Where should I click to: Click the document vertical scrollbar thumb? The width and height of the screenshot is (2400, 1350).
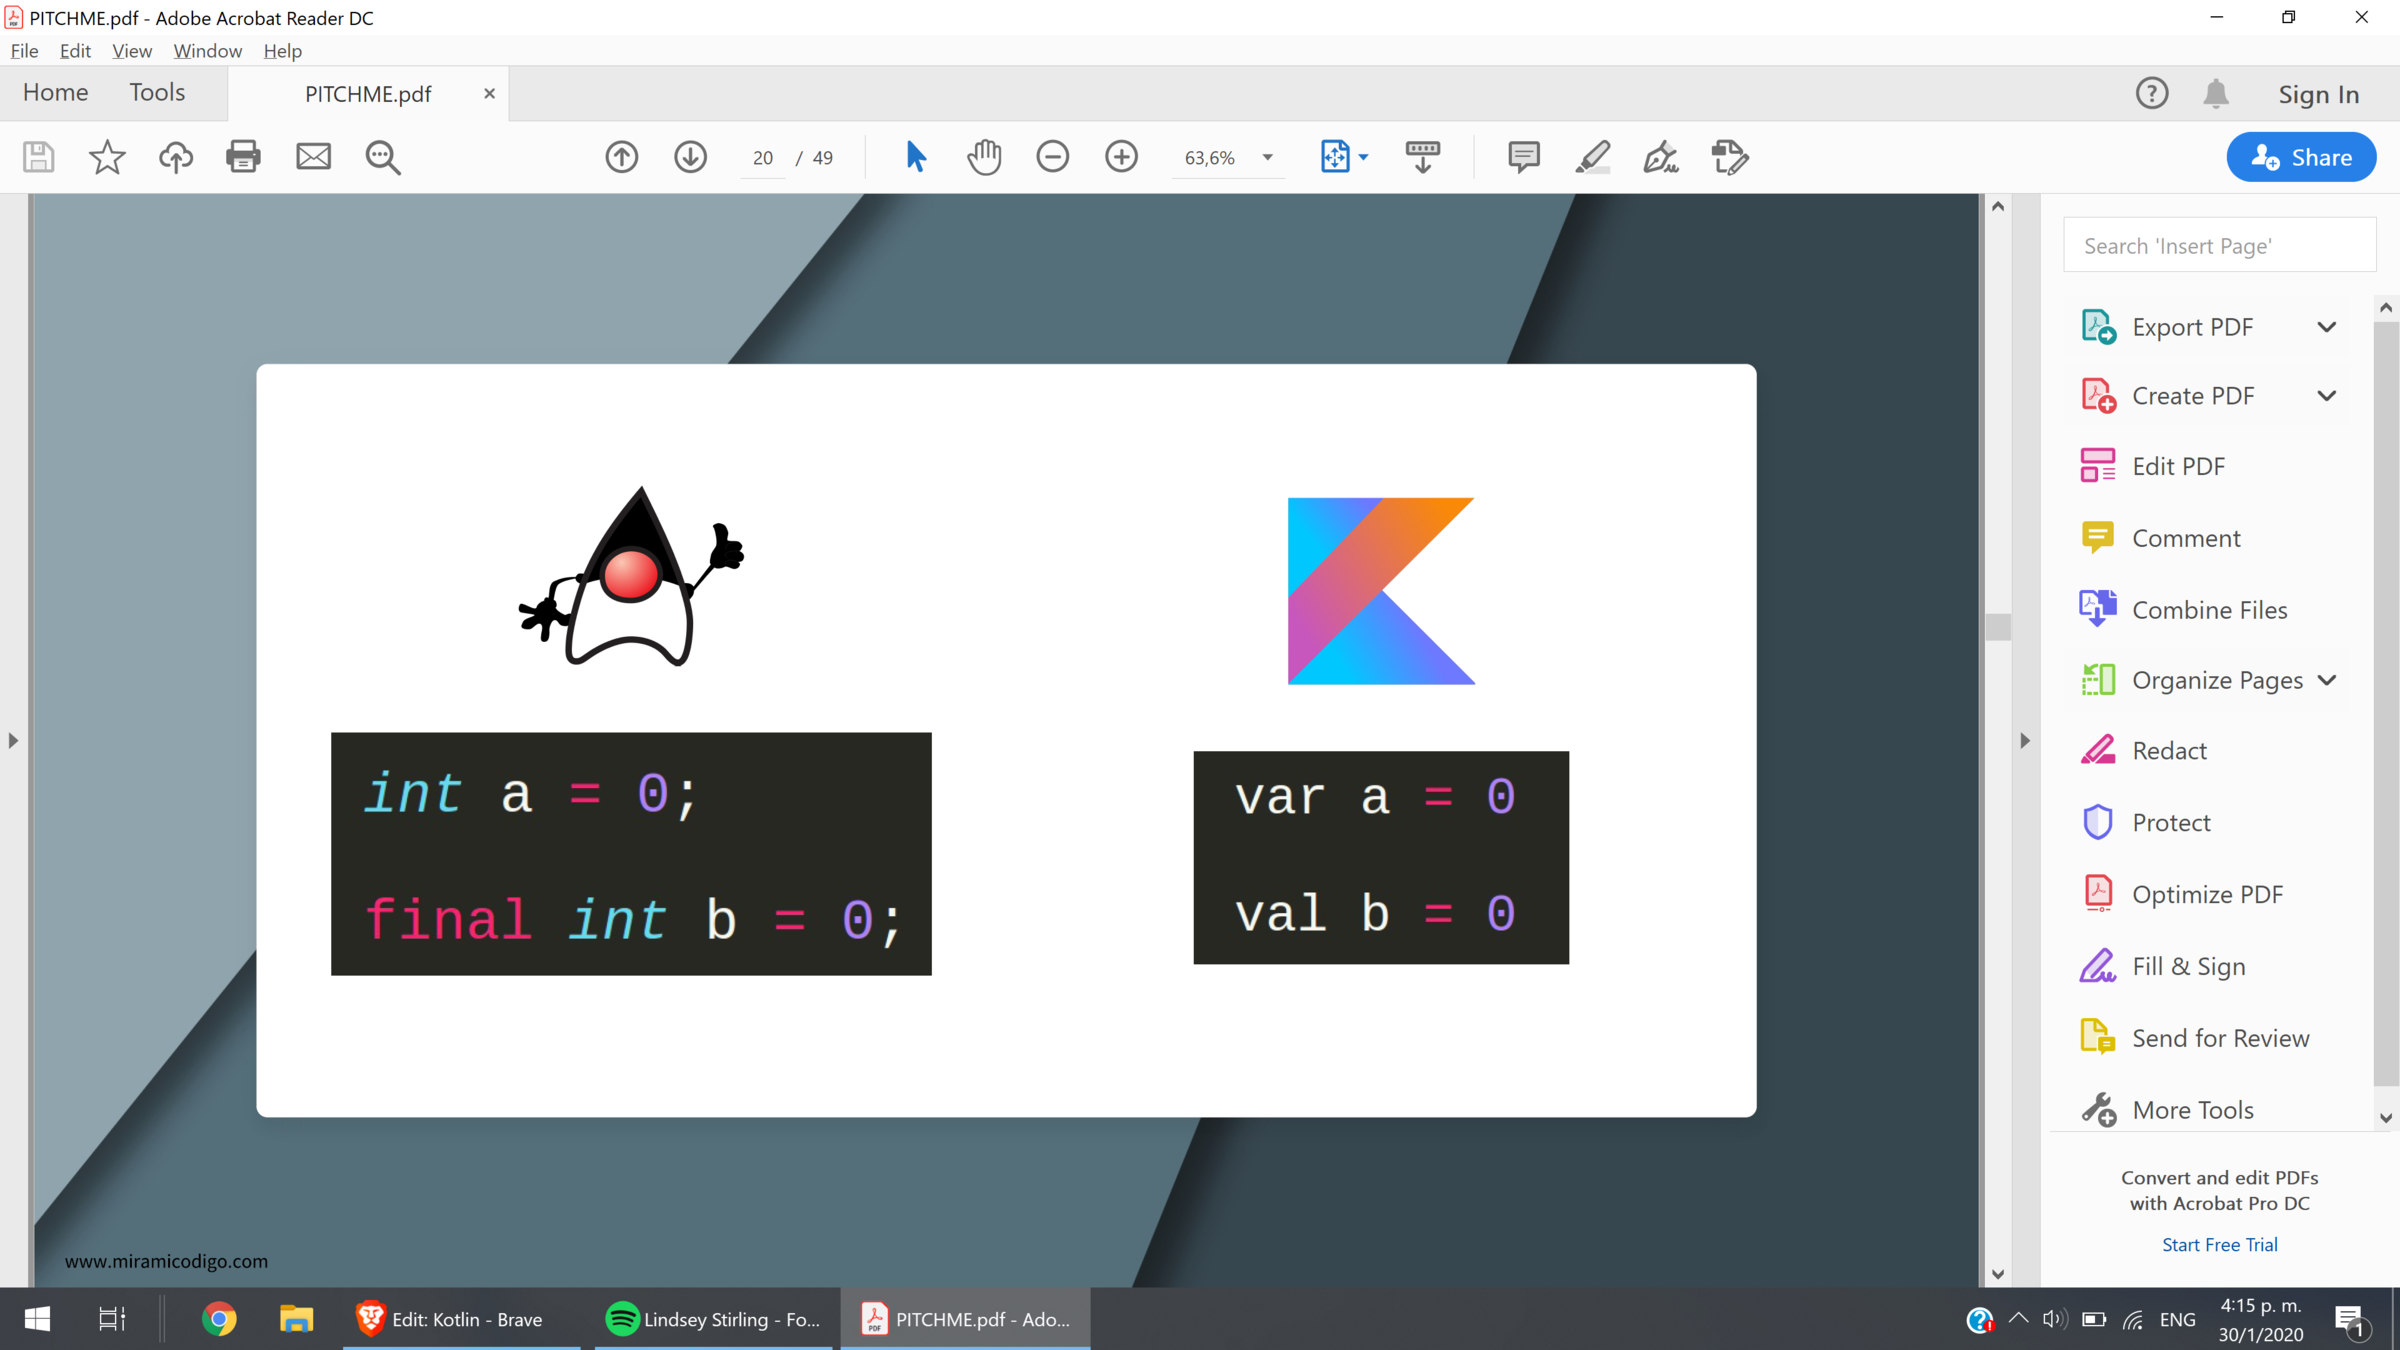1998,627
